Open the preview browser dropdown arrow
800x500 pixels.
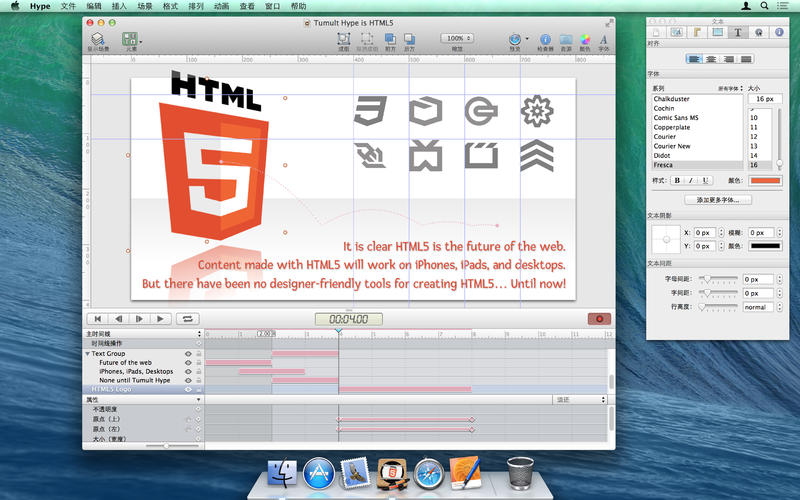[527, 39]
